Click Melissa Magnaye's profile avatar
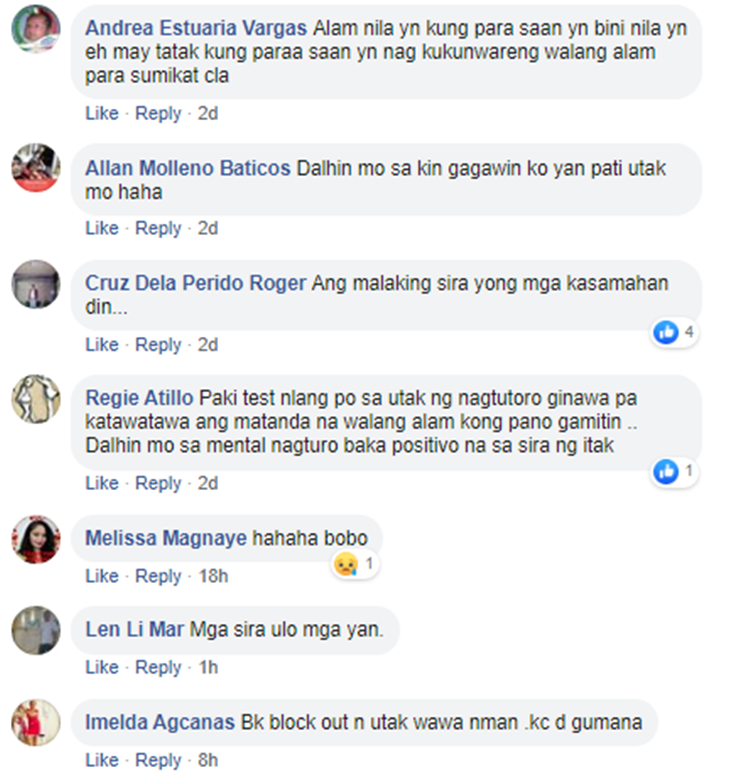Screen dimensions: 750x782 pyautogui.click(x=36, y=540)
